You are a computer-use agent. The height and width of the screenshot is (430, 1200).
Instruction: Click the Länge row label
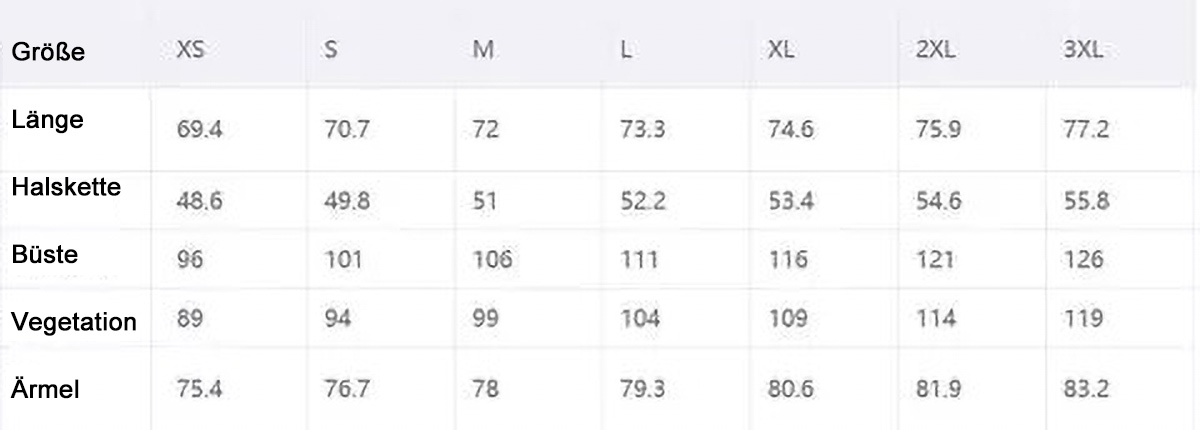(48, 118)
